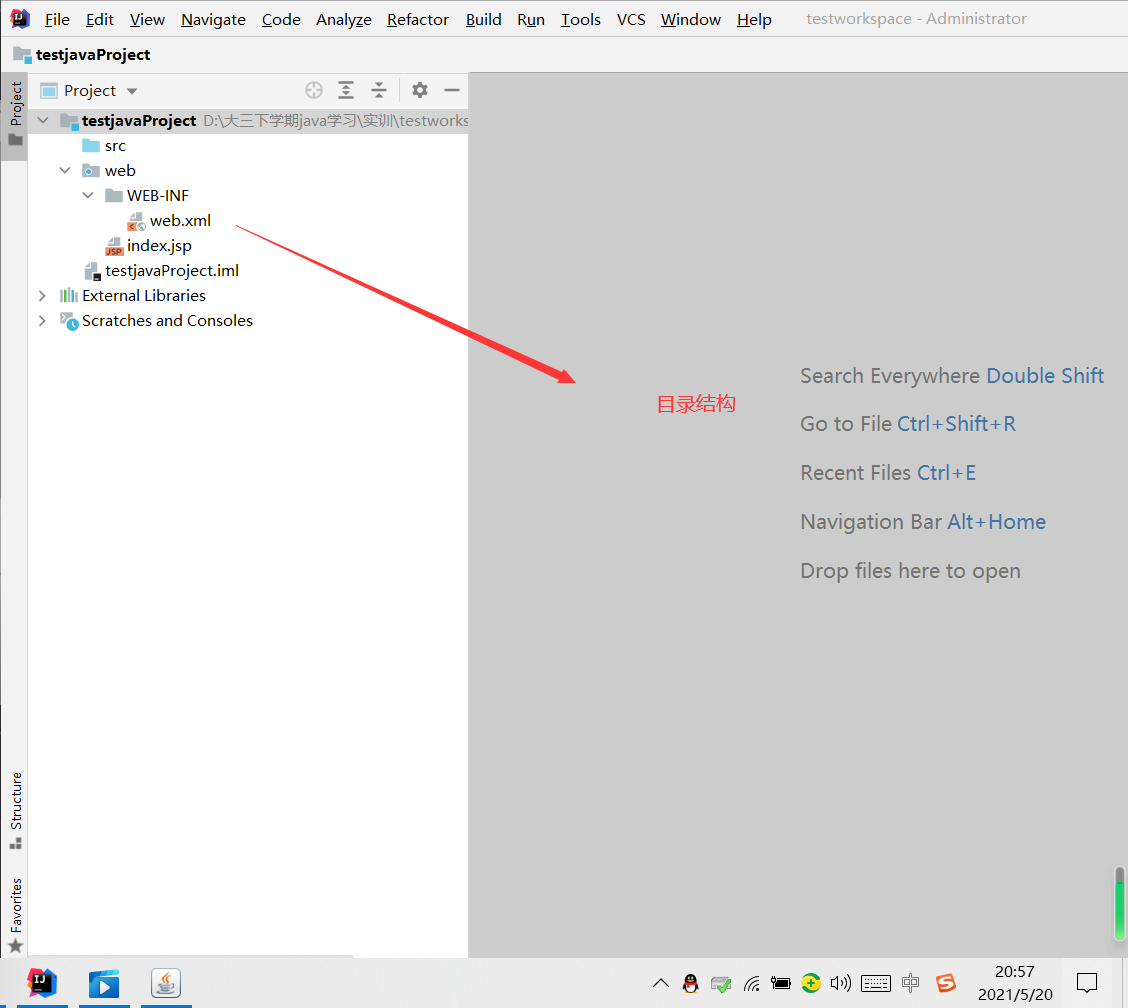Click the src folder icon

(x=91, y=146)
